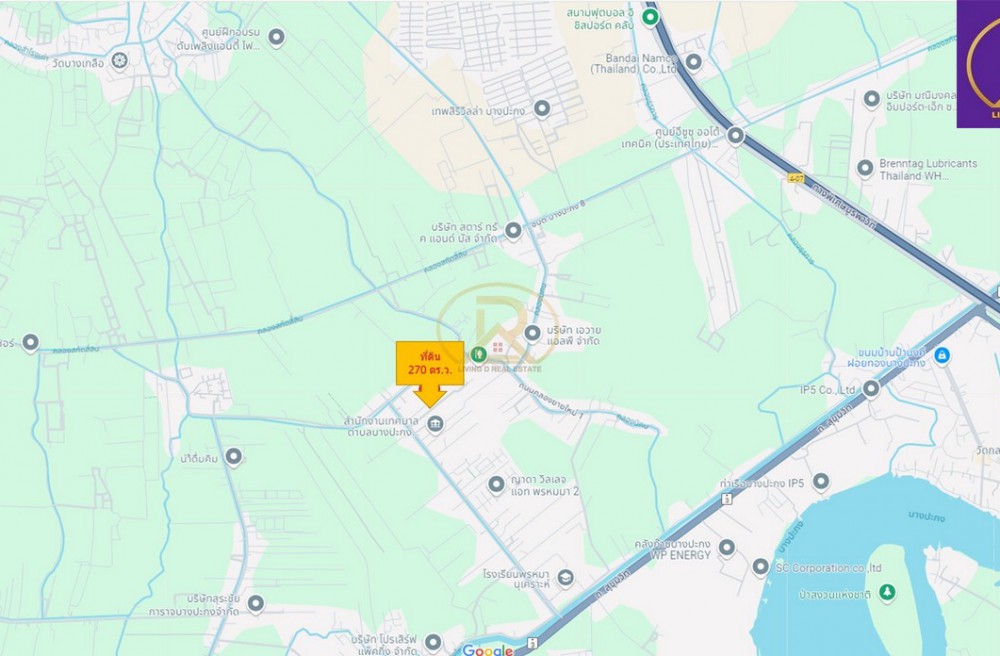Click the Living D Real Estate watermark
The width and height of the screenshot is (1000, 656).
pyautogui.click(x=499, y=328)
